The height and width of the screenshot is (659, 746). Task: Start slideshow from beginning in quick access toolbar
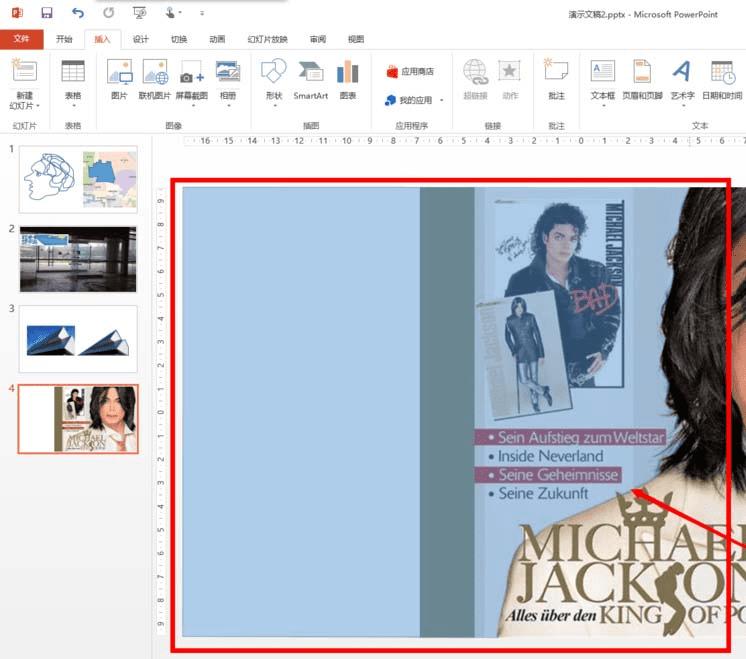point(139,13)
